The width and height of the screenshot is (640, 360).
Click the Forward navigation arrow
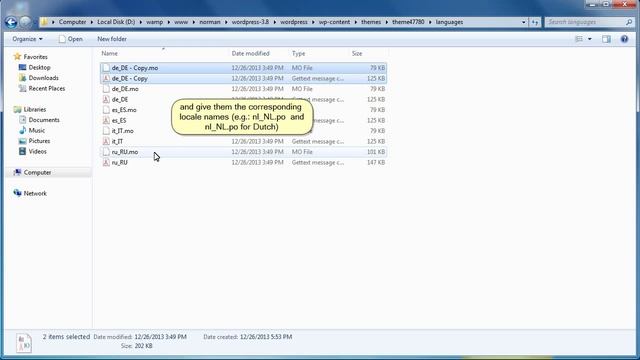25,22
